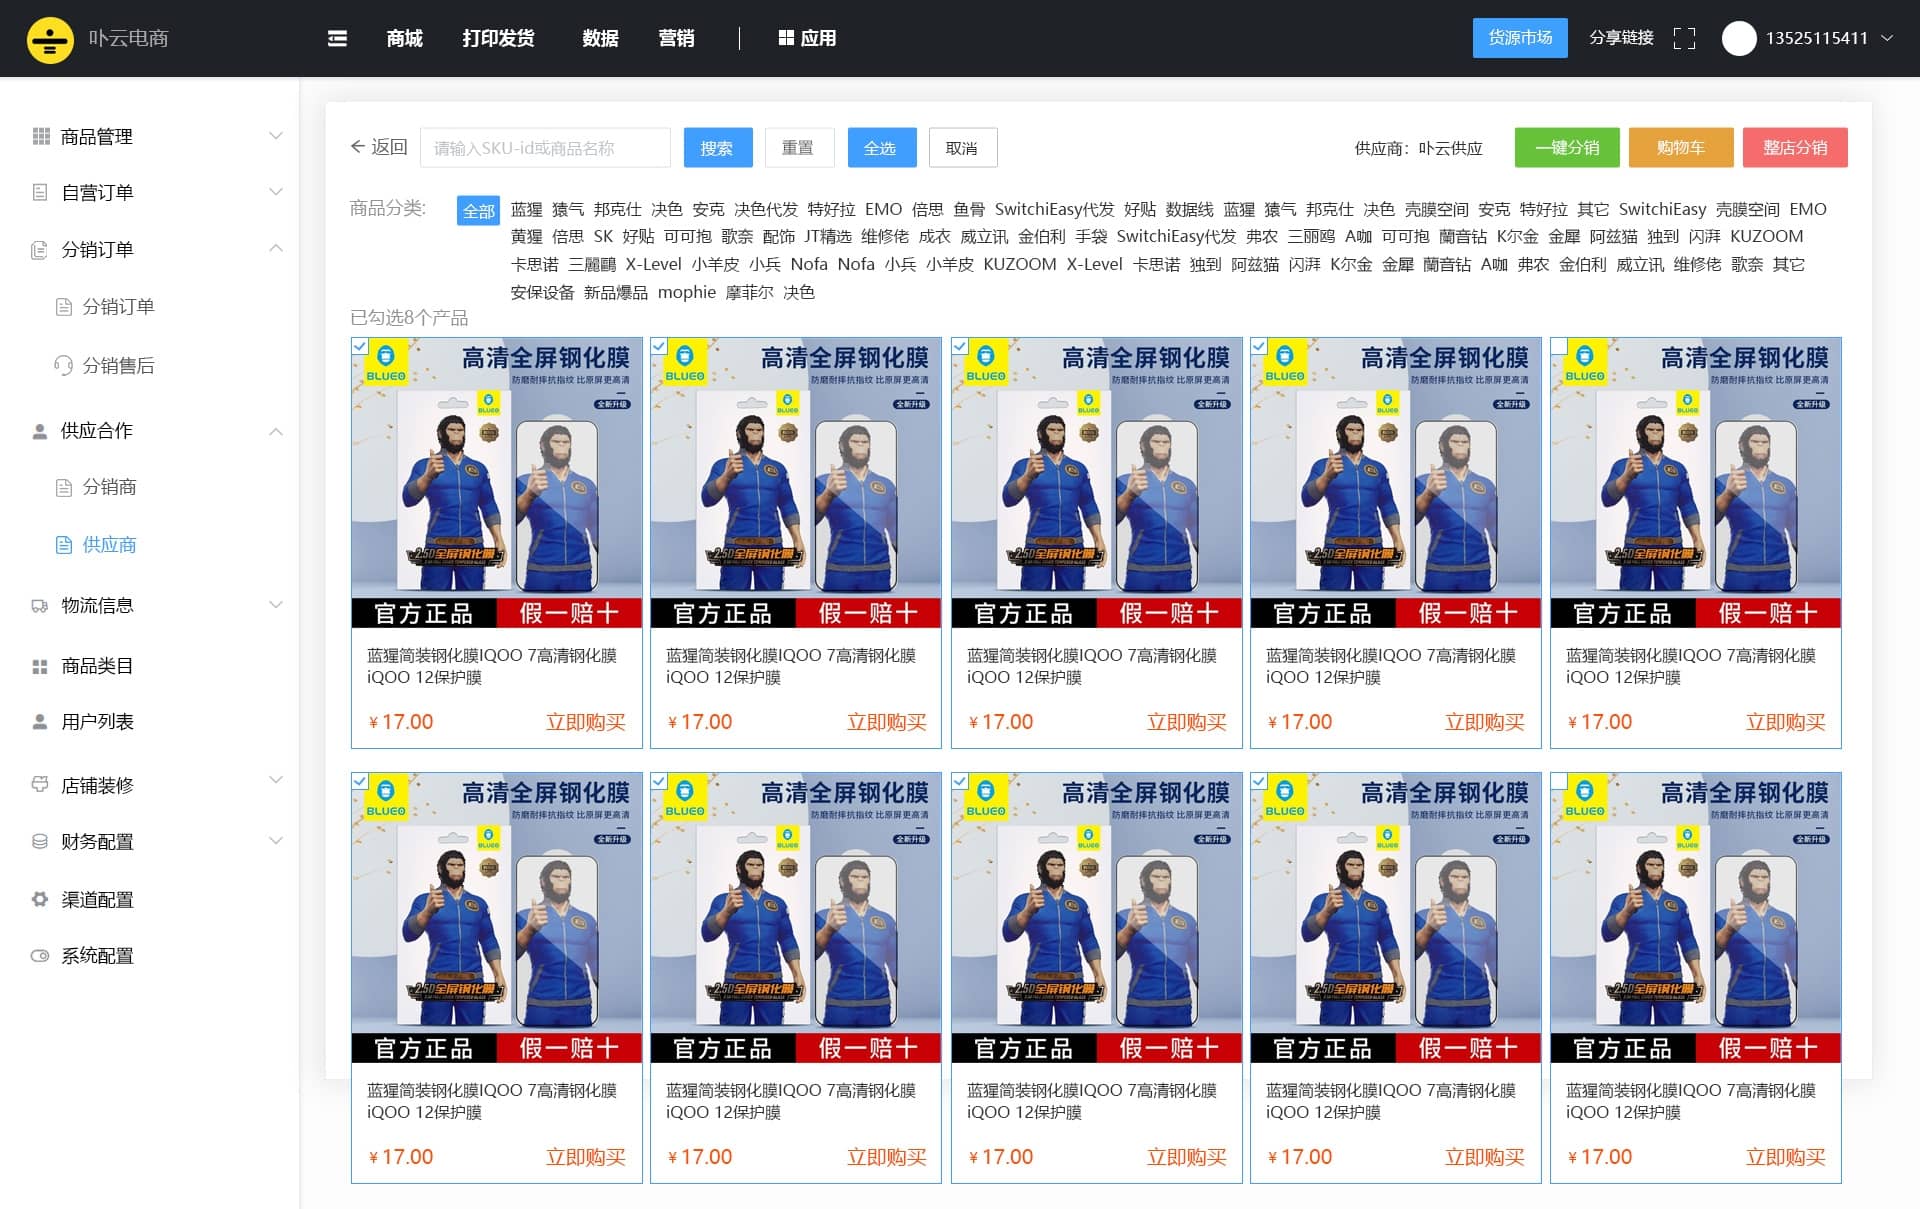Click the 商品类目 squares icon
1920x1209 pixels.
point(40,666)
